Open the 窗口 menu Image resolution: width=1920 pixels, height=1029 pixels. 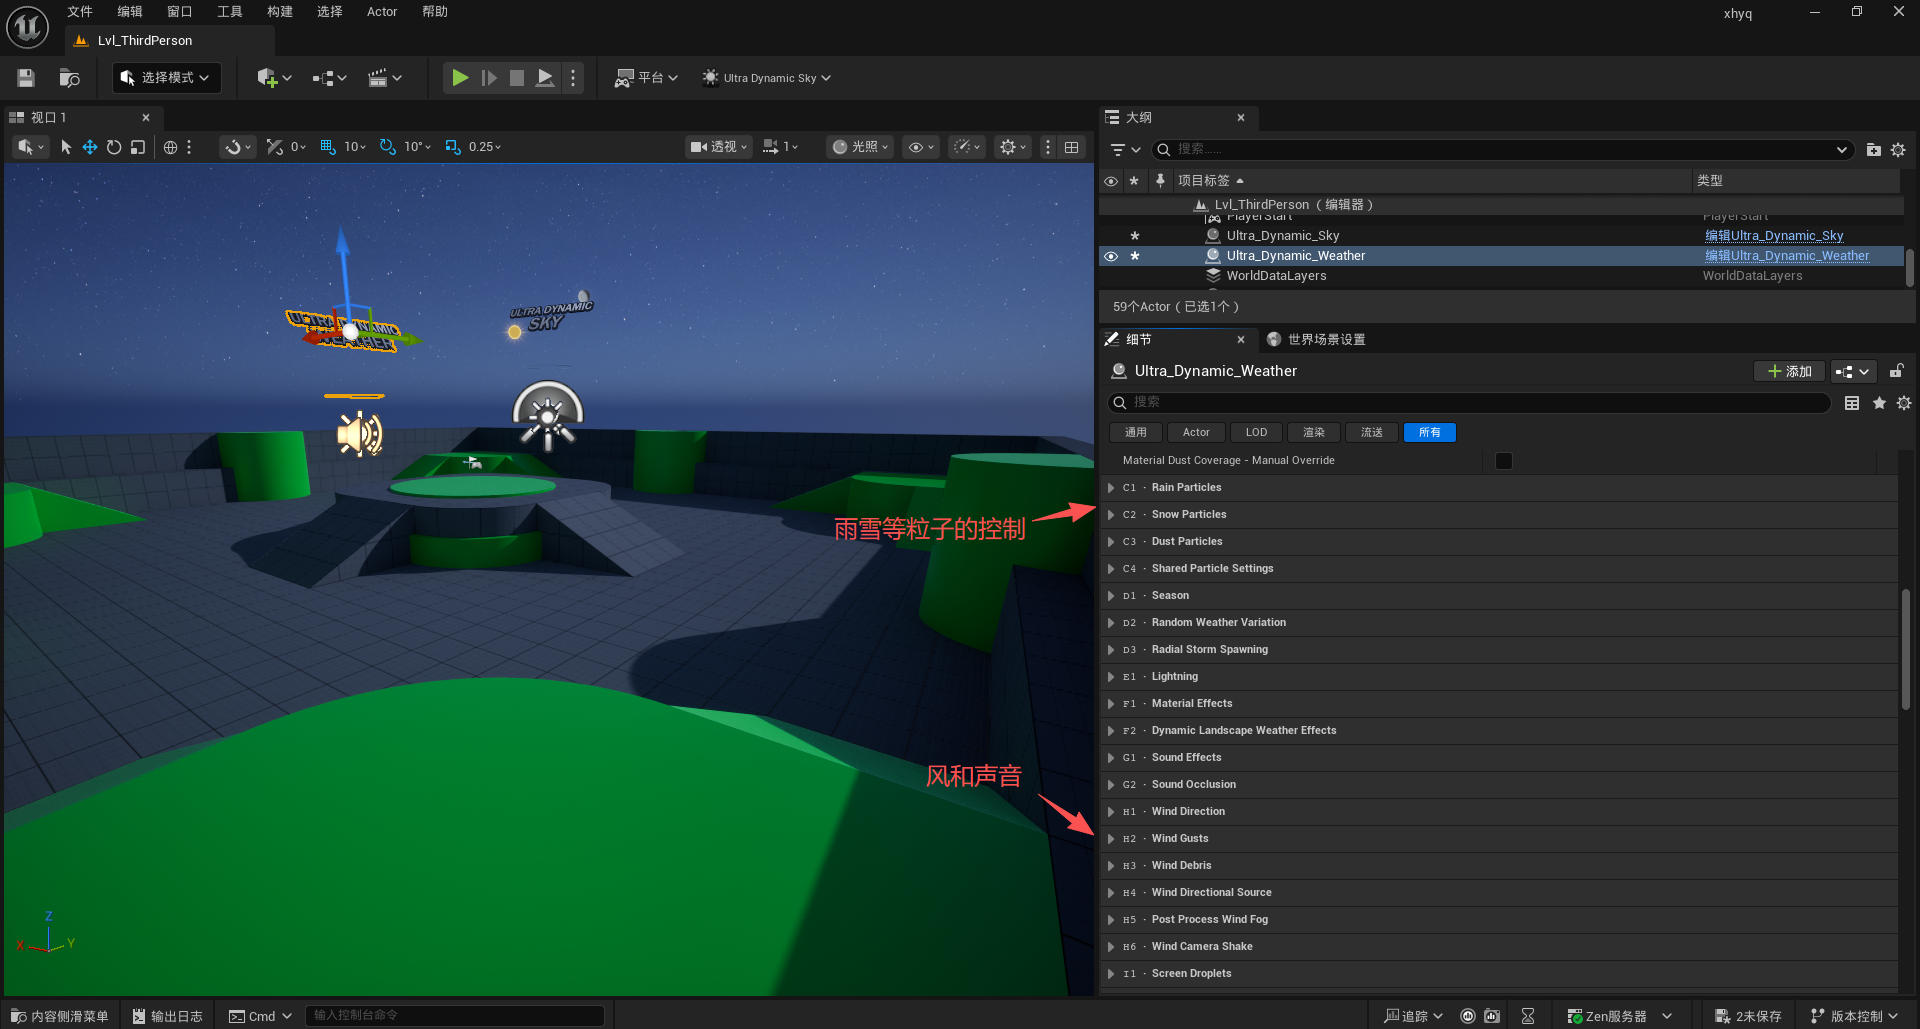[x=180, y=12]
